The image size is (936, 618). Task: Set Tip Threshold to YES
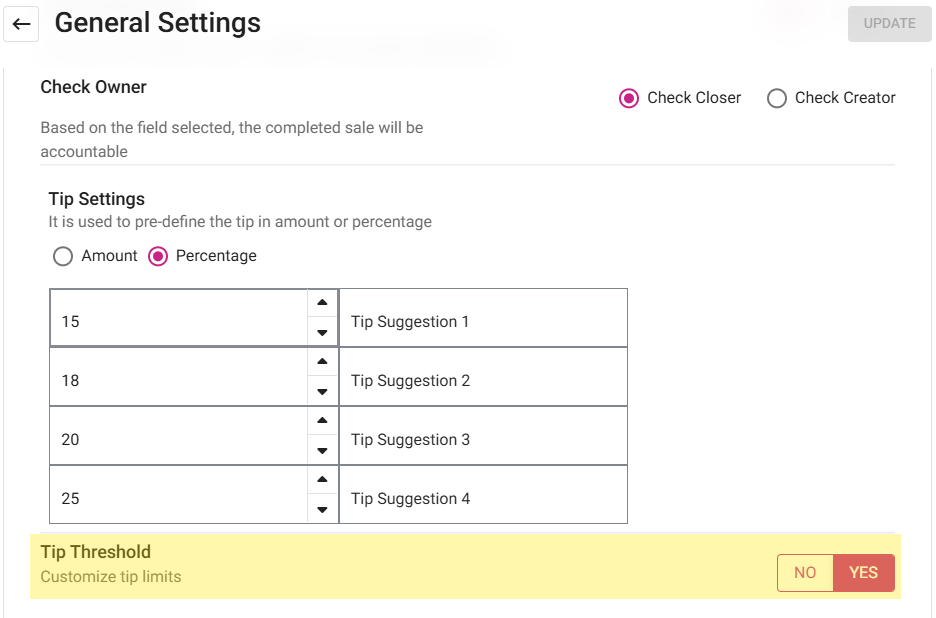coord(863,573)
